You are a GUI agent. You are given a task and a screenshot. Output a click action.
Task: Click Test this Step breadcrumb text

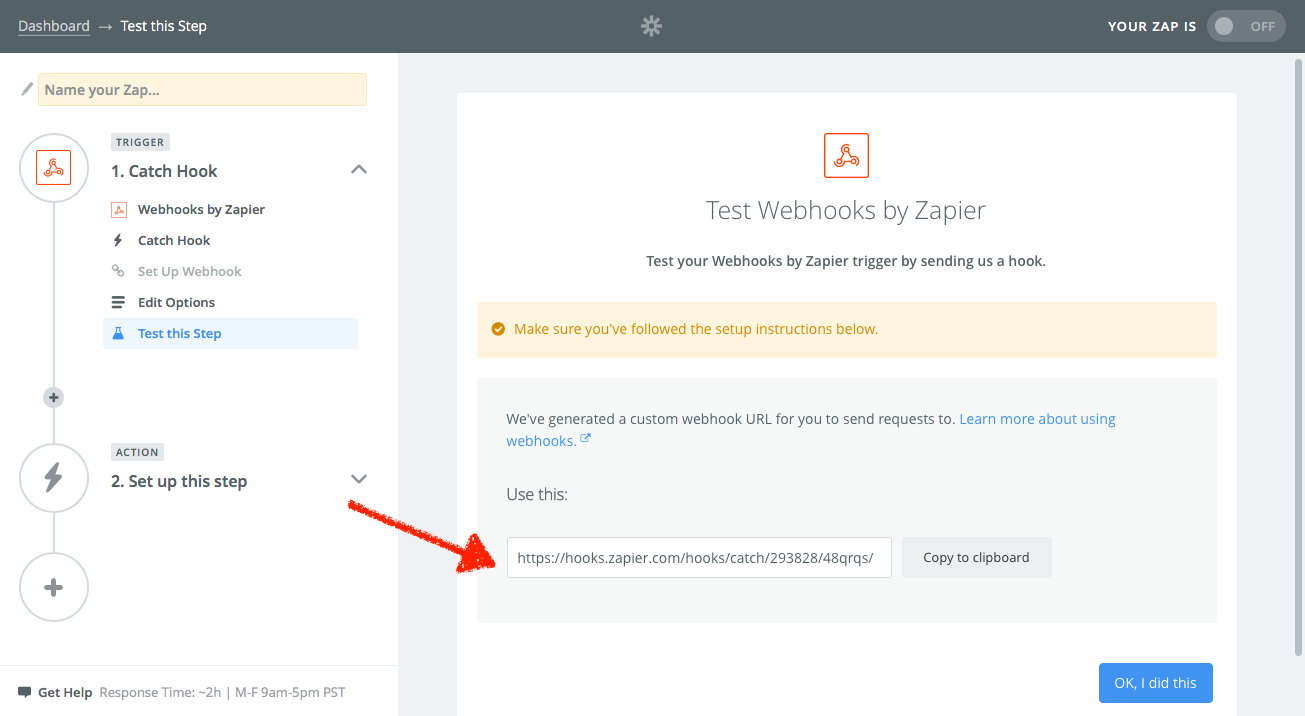[x=164, y=26]
